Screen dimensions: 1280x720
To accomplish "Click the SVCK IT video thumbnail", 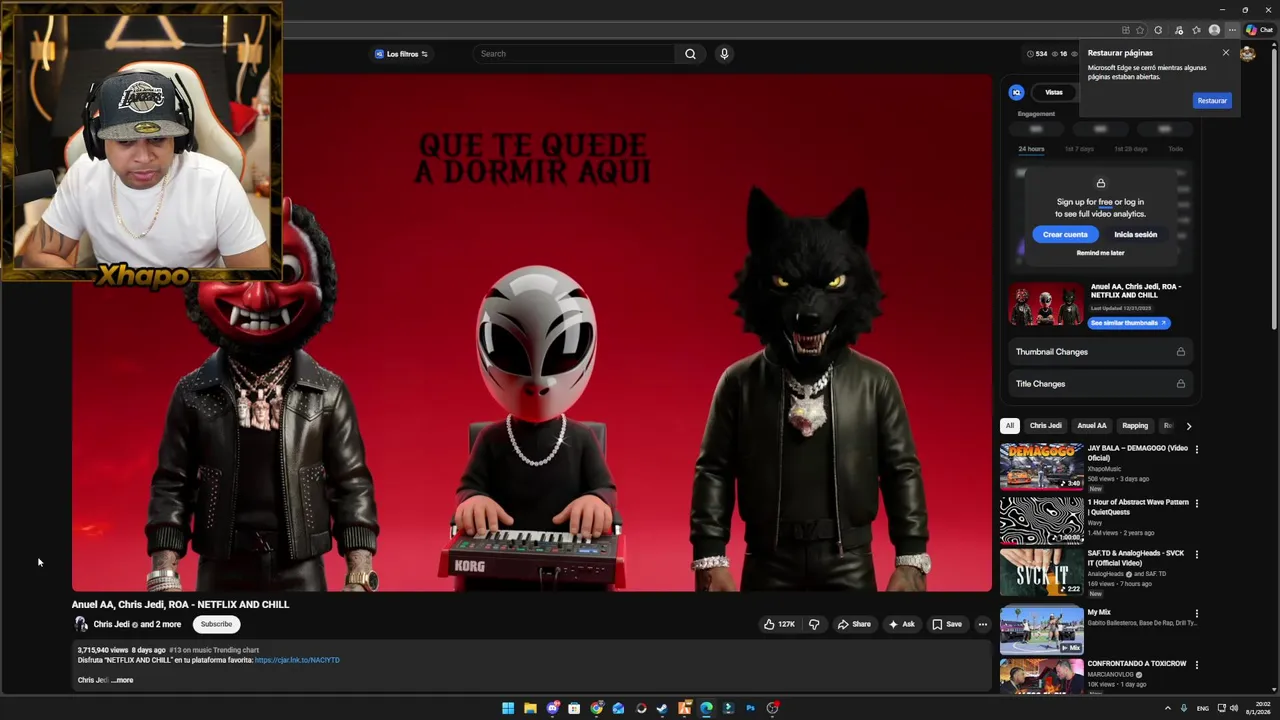I will [x=1041, y=572].
